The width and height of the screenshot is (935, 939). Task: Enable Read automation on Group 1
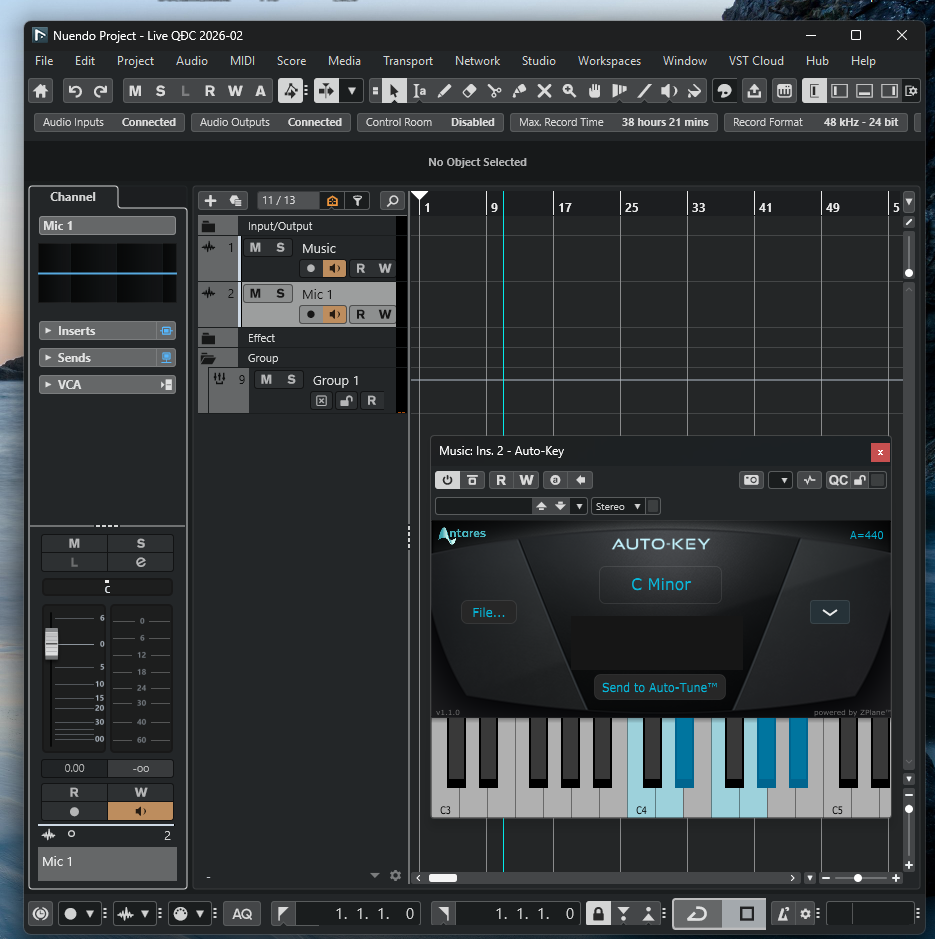pyautogui.click(x=371, y=401)
